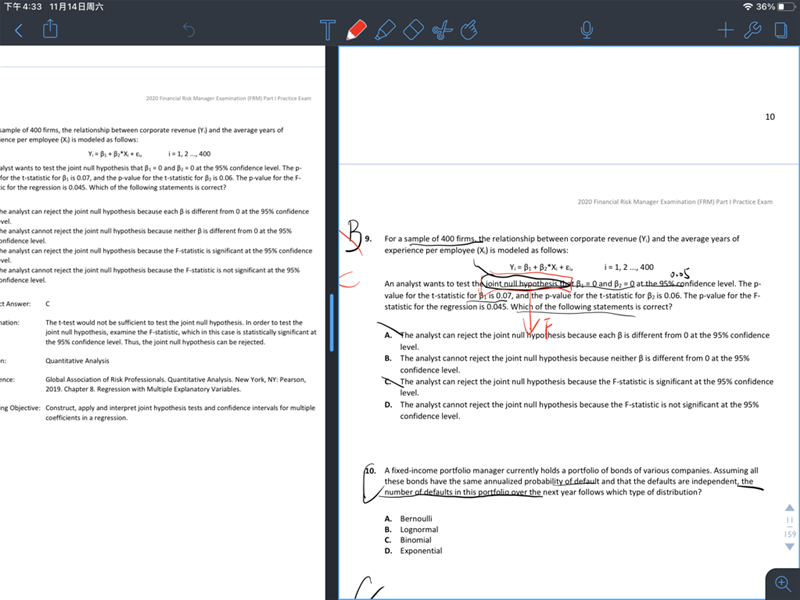This screenshot has width=800, height=600.
Task: Start audio recording with the microphone
Action: [587, 30]
